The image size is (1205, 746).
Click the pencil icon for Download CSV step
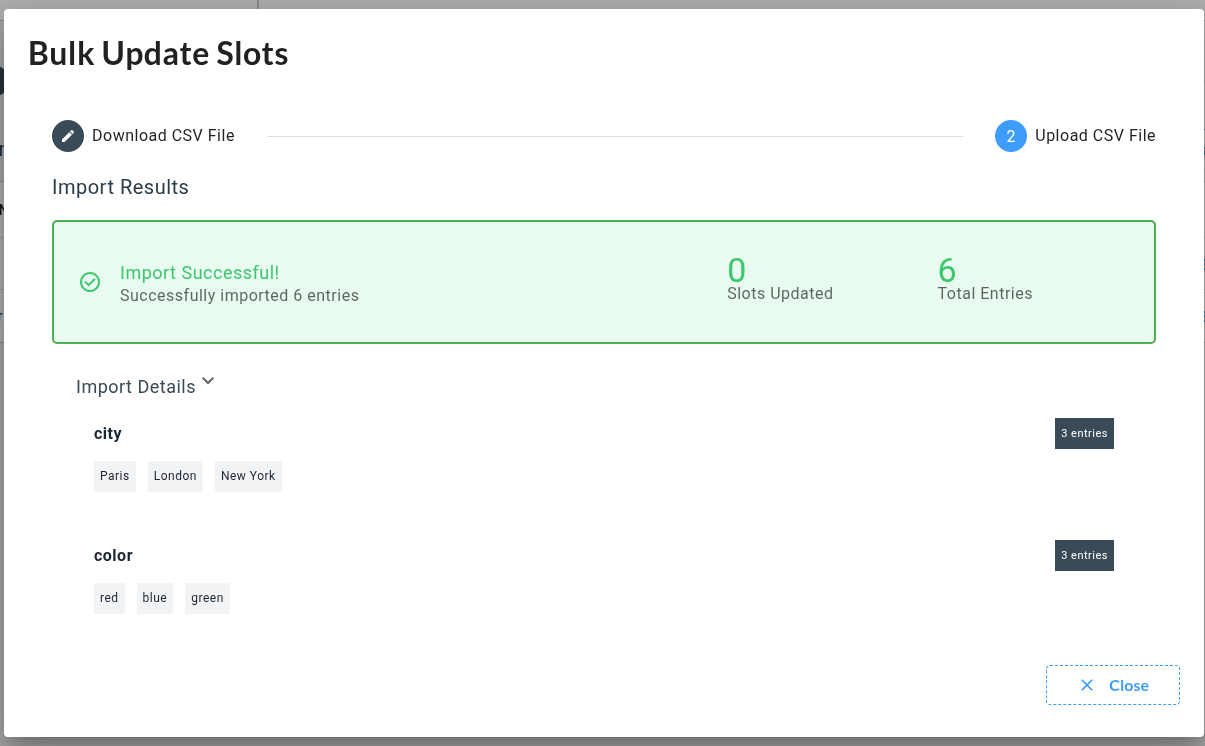[x=68, y=136]
